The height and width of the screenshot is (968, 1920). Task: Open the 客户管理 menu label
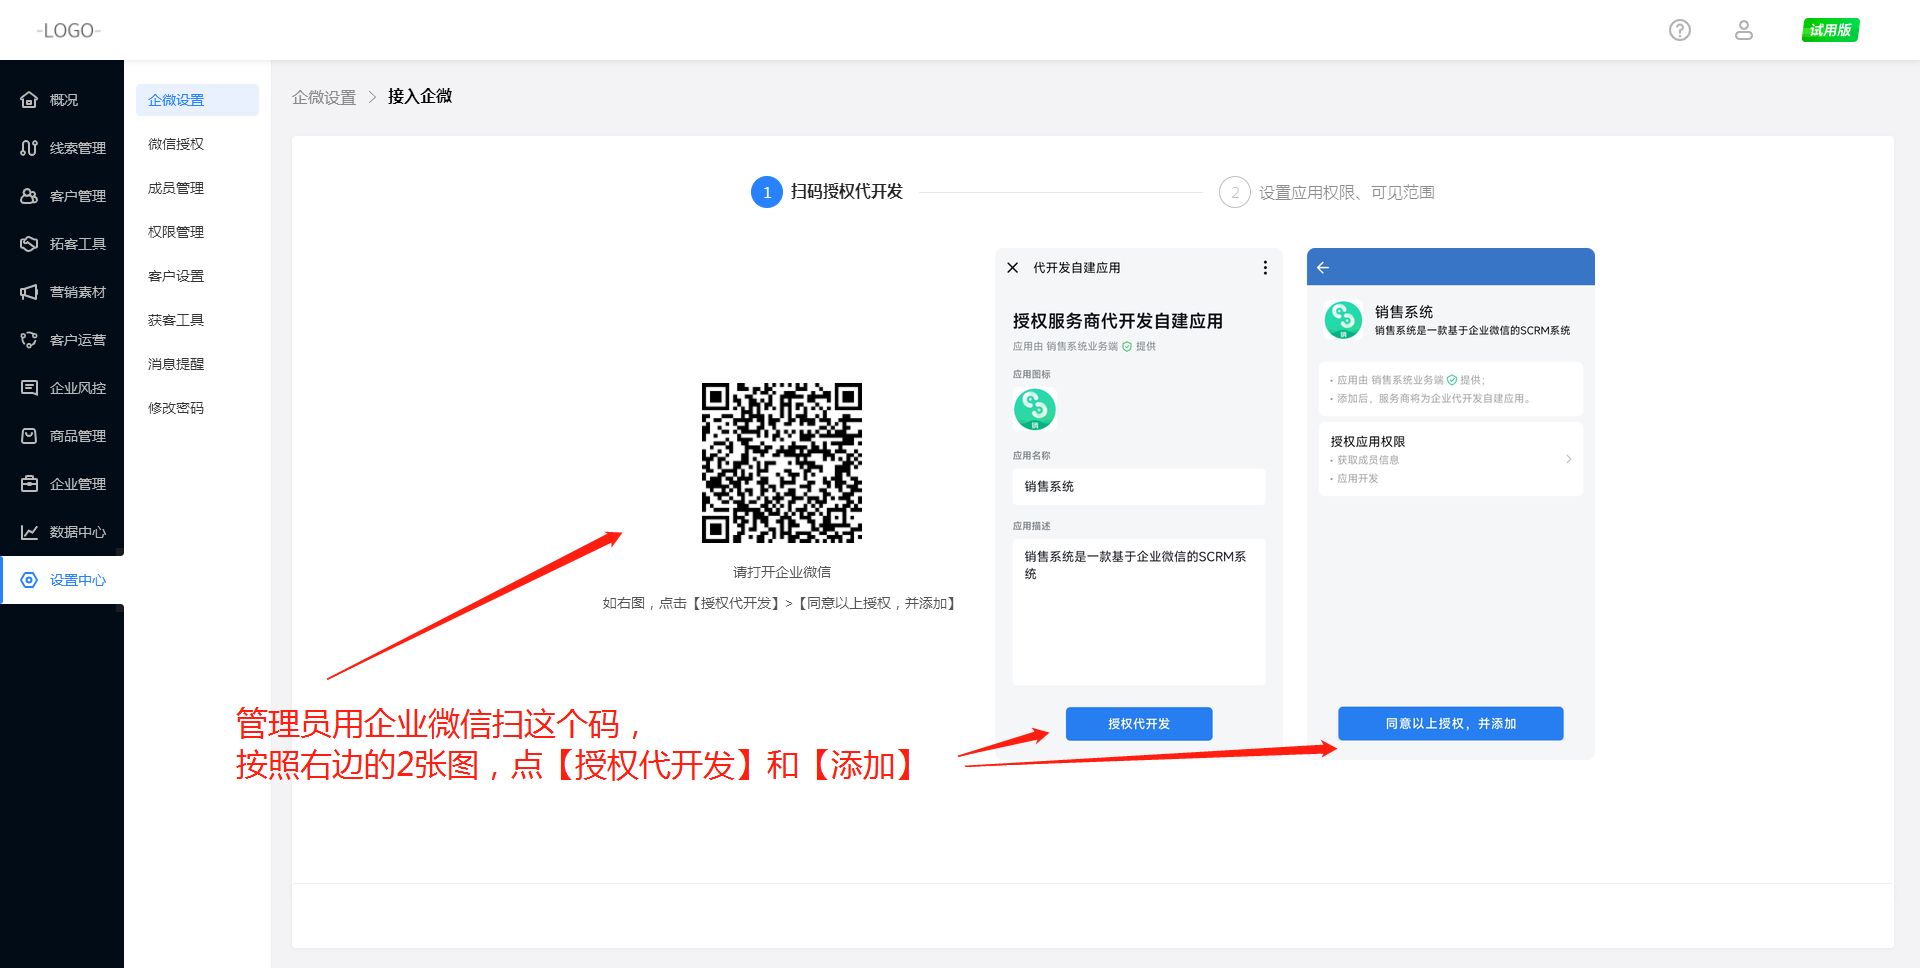click(x=78, y=196)
